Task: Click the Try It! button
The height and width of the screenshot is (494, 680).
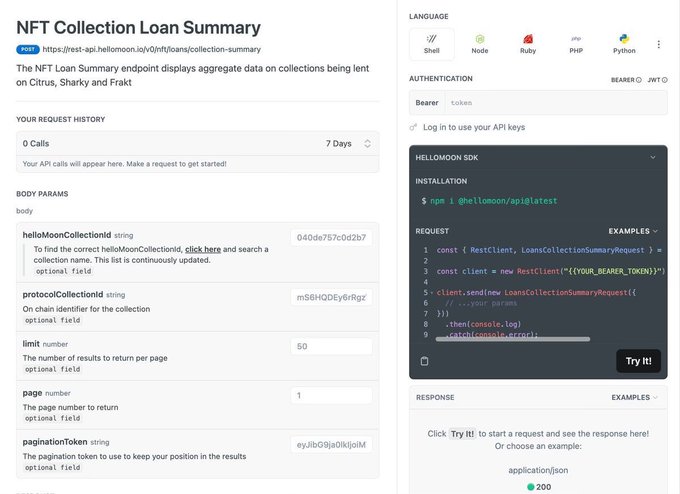Action: [x=638, y=361]
